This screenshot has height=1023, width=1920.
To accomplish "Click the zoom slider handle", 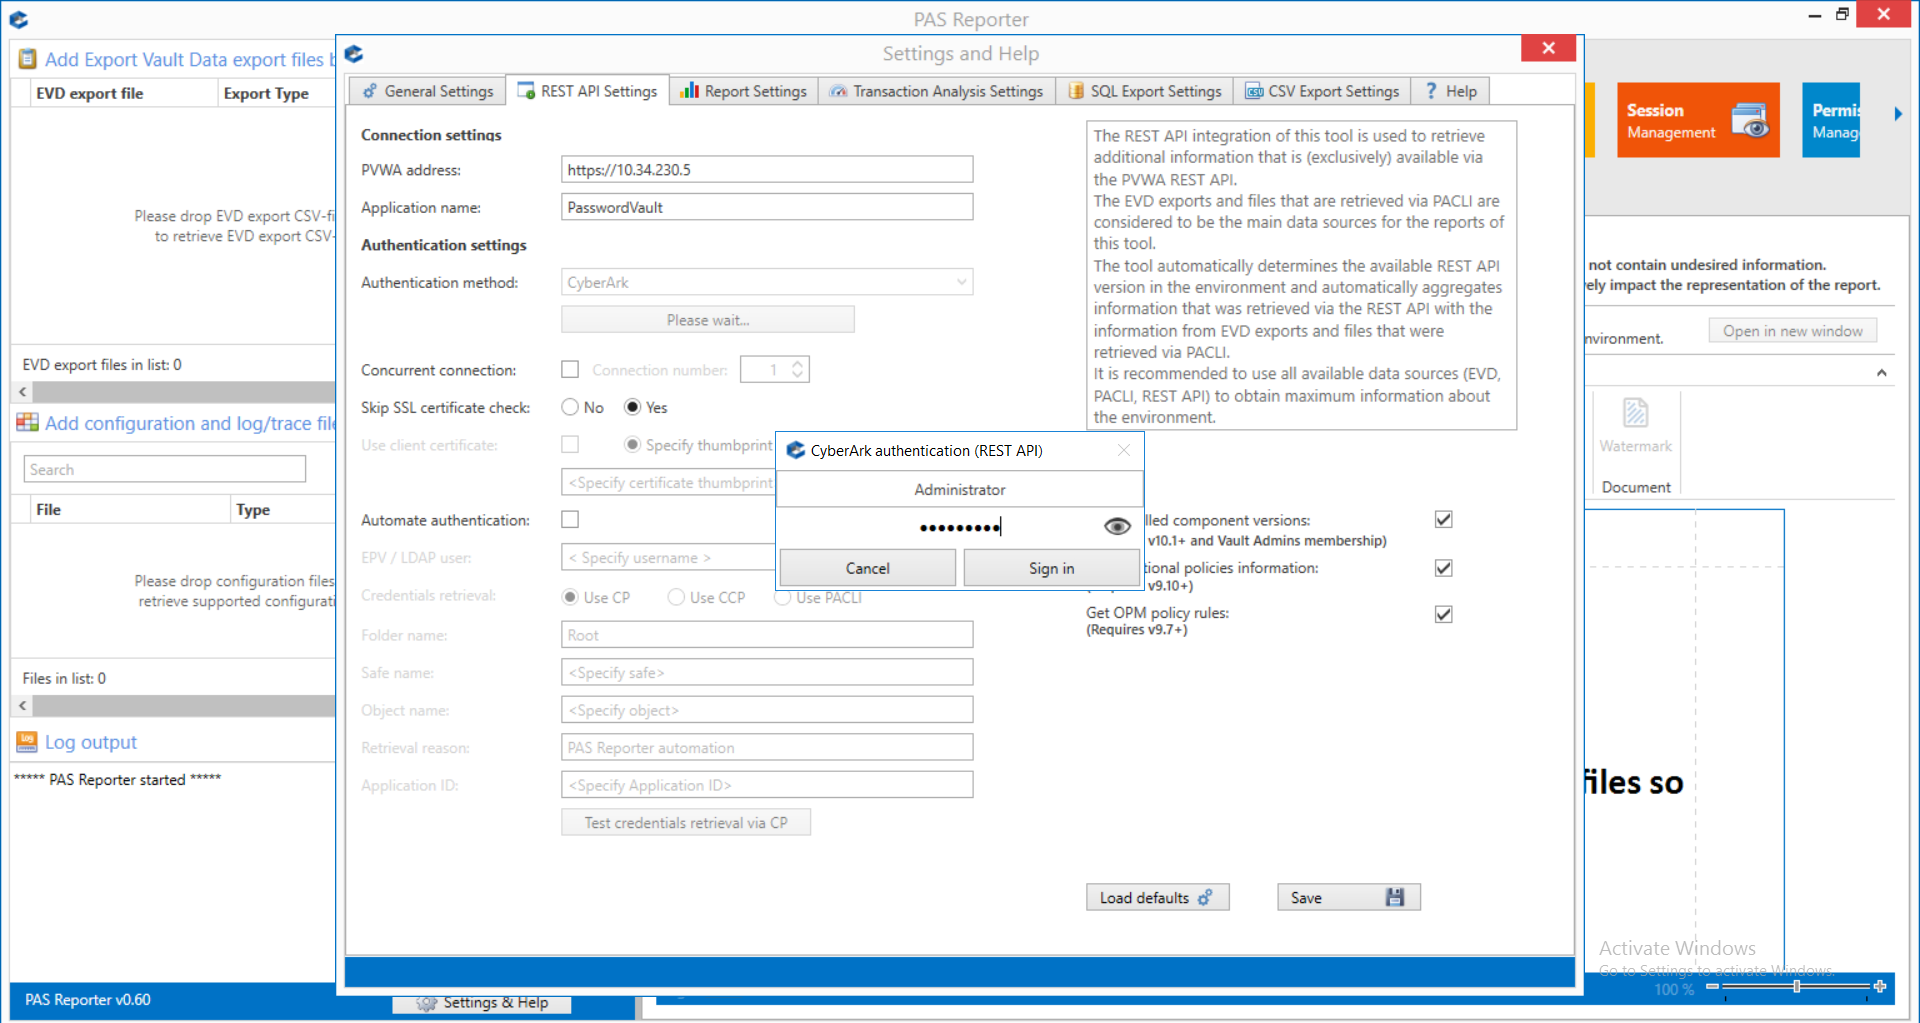I will click(x=1797, y=986).
